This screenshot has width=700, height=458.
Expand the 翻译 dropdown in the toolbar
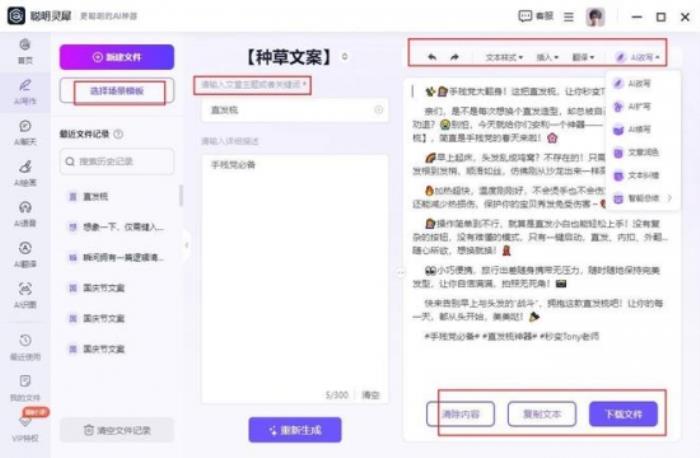pyautogui.click(x=583, y=58)
